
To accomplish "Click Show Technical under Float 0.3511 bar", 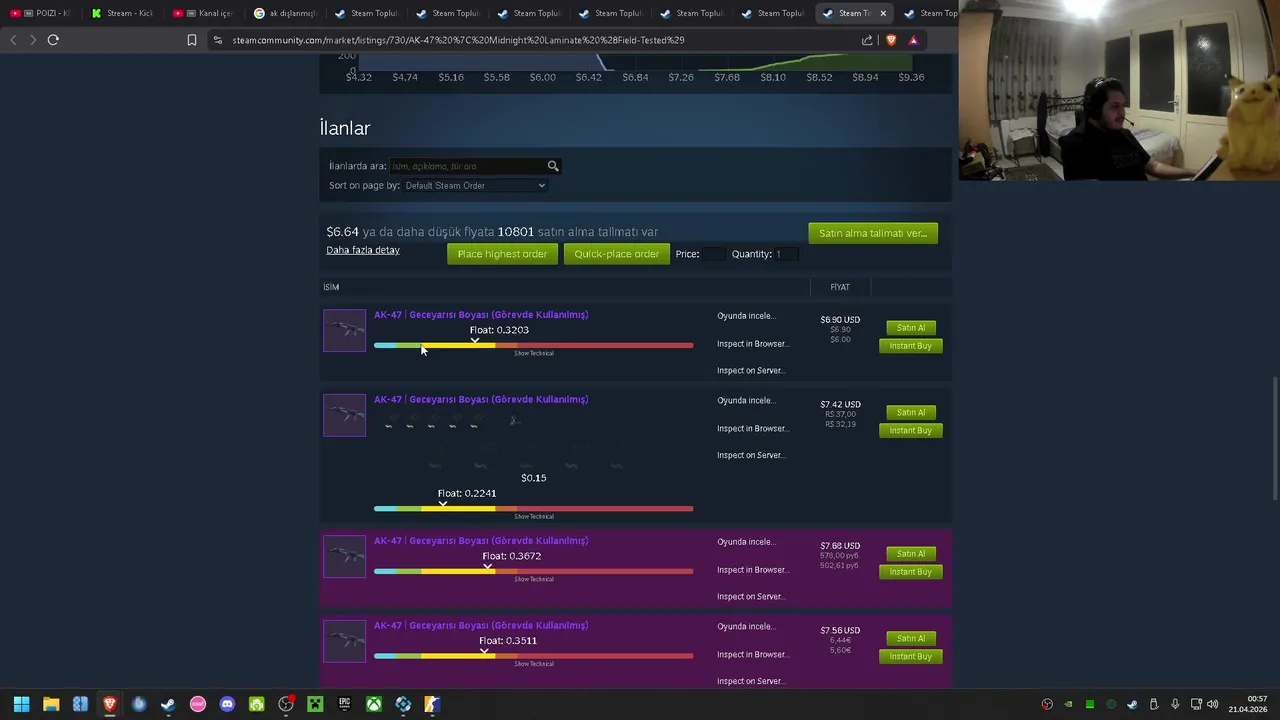I will (x=534, y=664).
